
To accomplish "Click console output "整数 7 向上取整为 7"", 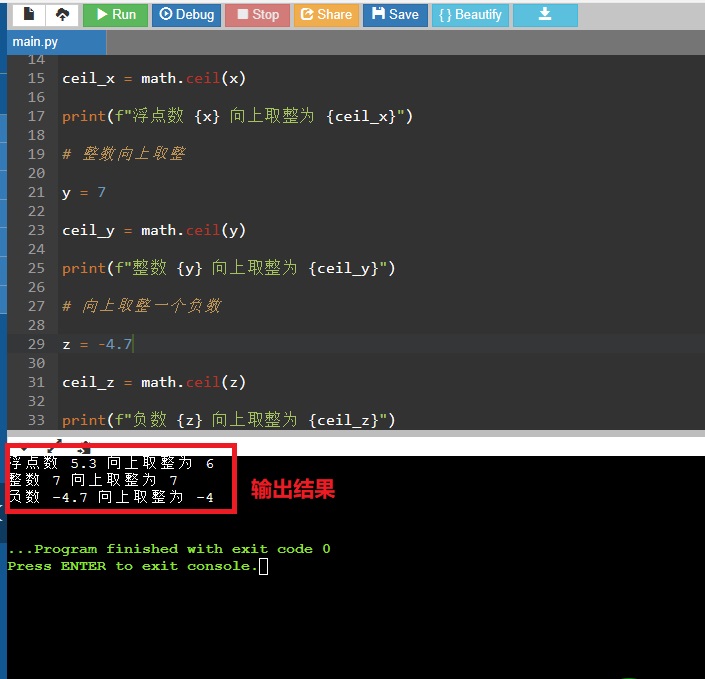I will click(94, 480).
